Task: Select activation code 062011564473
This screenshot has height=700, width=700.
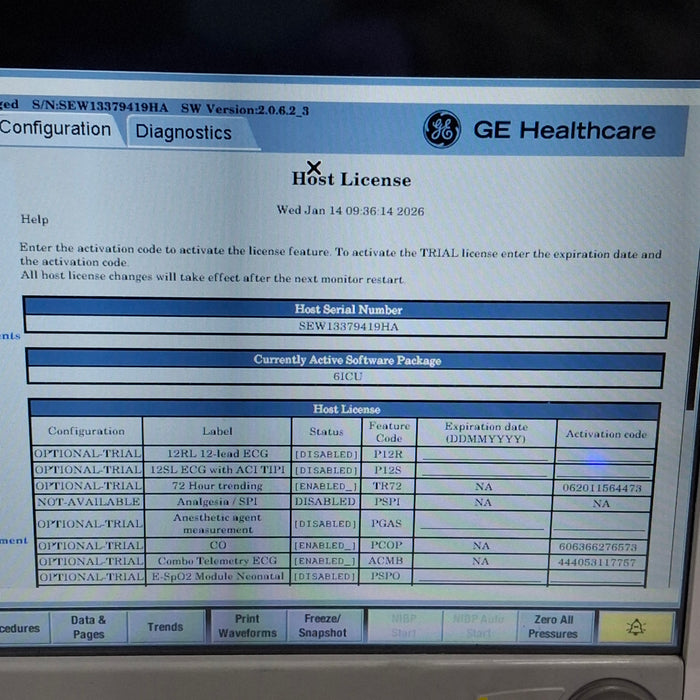Action: click(x=602, y=488)
